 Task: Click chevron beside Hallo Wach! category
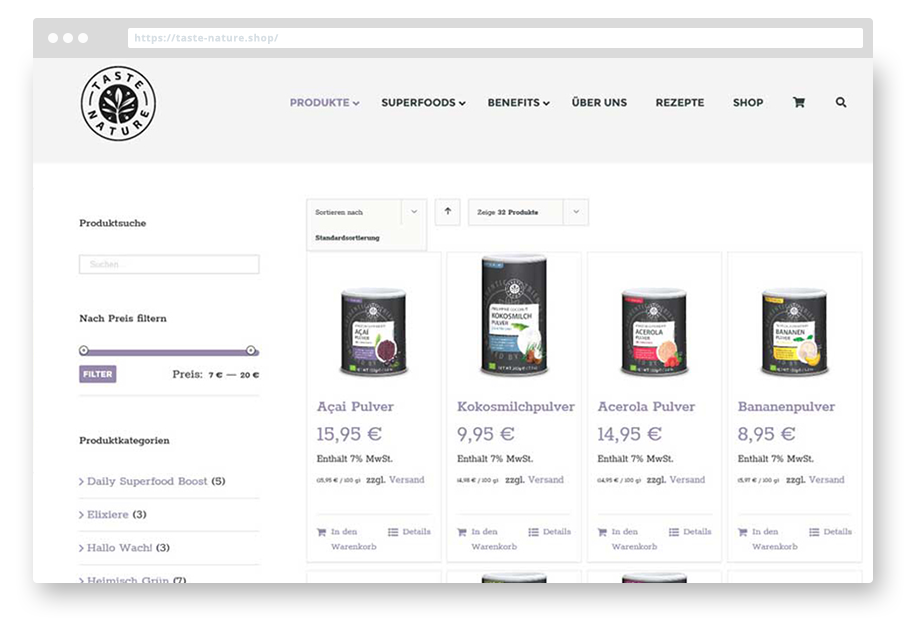(82, 548)
